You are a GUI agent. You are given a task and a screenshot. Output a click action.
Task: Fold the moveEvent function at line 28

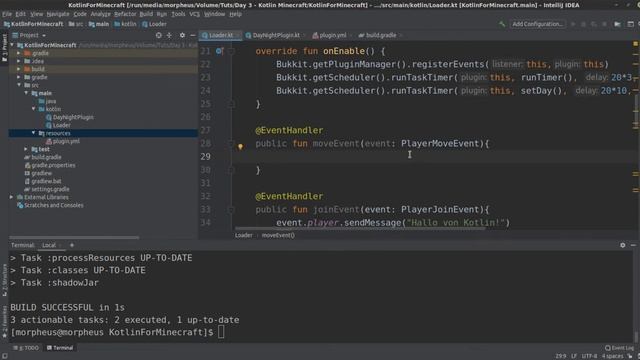231,144
